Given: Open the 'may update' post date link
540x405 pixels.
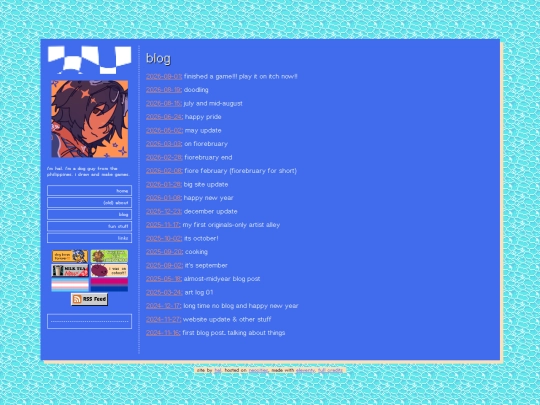Looking at the screenshot, I should pos(164,131).
